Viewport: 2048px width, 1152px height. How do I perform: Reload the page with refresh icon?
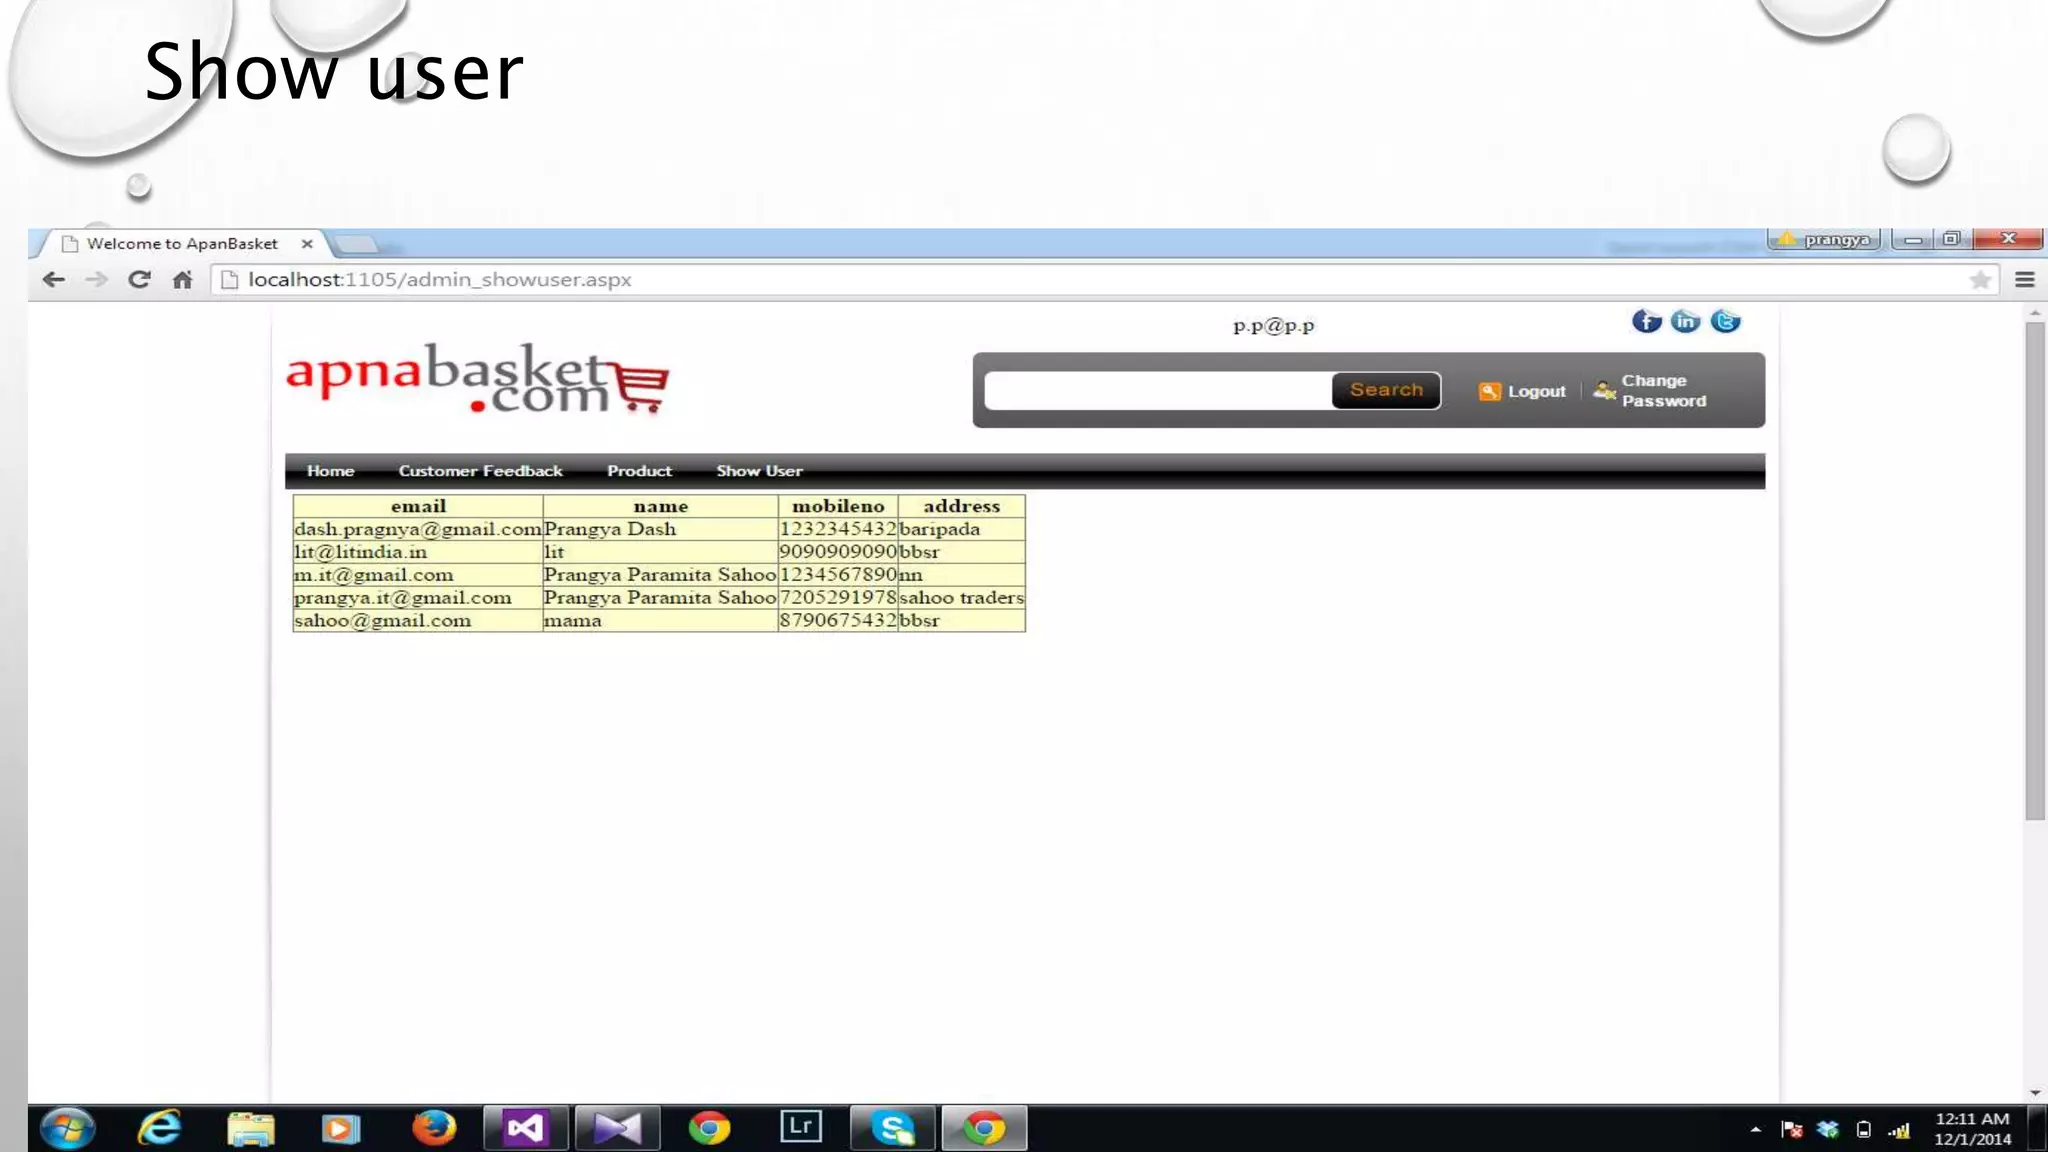click(139, 280)
